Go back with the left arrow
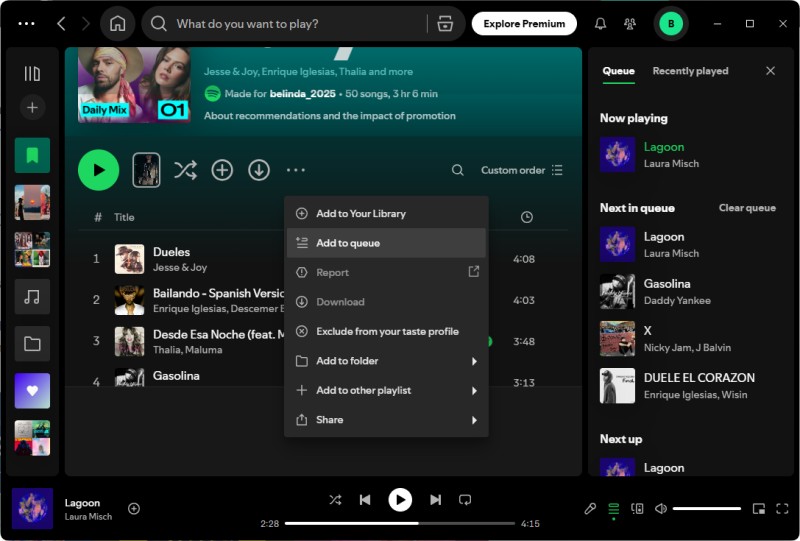 point(61,23)
